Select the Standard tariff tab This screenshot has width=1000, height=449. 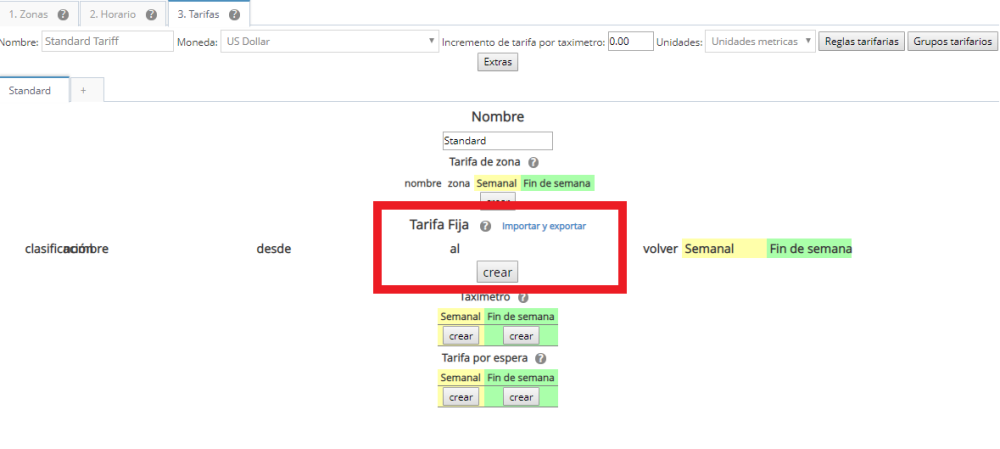[30, 90]
